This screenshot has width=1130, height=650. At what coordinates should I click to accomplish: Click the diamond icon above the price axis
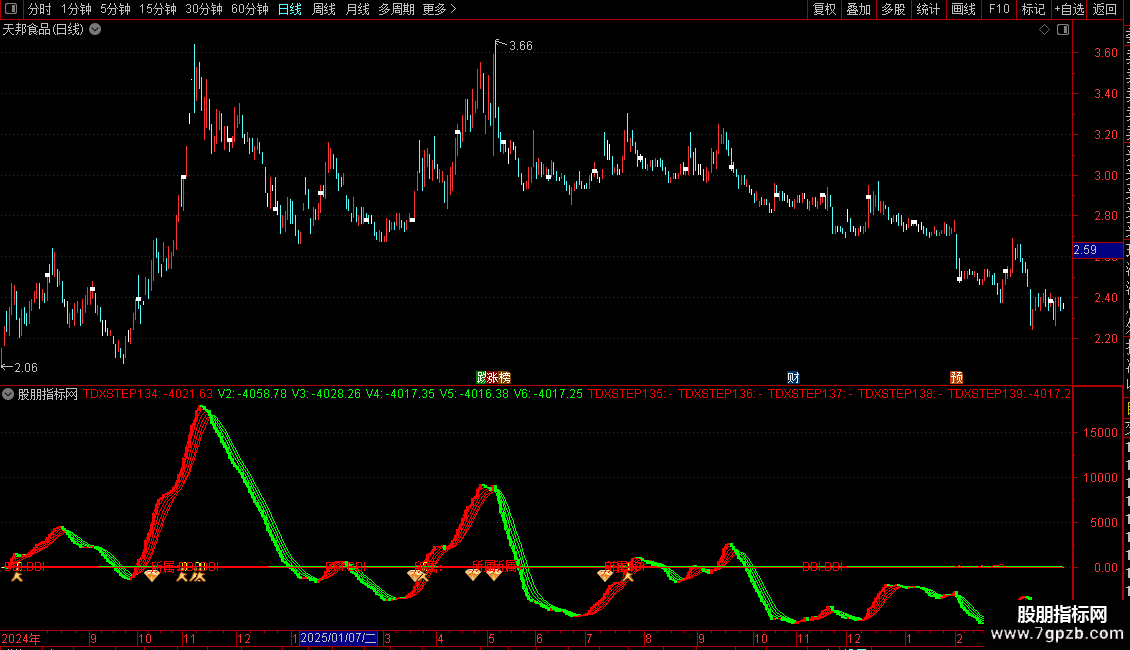[1044, 30]
